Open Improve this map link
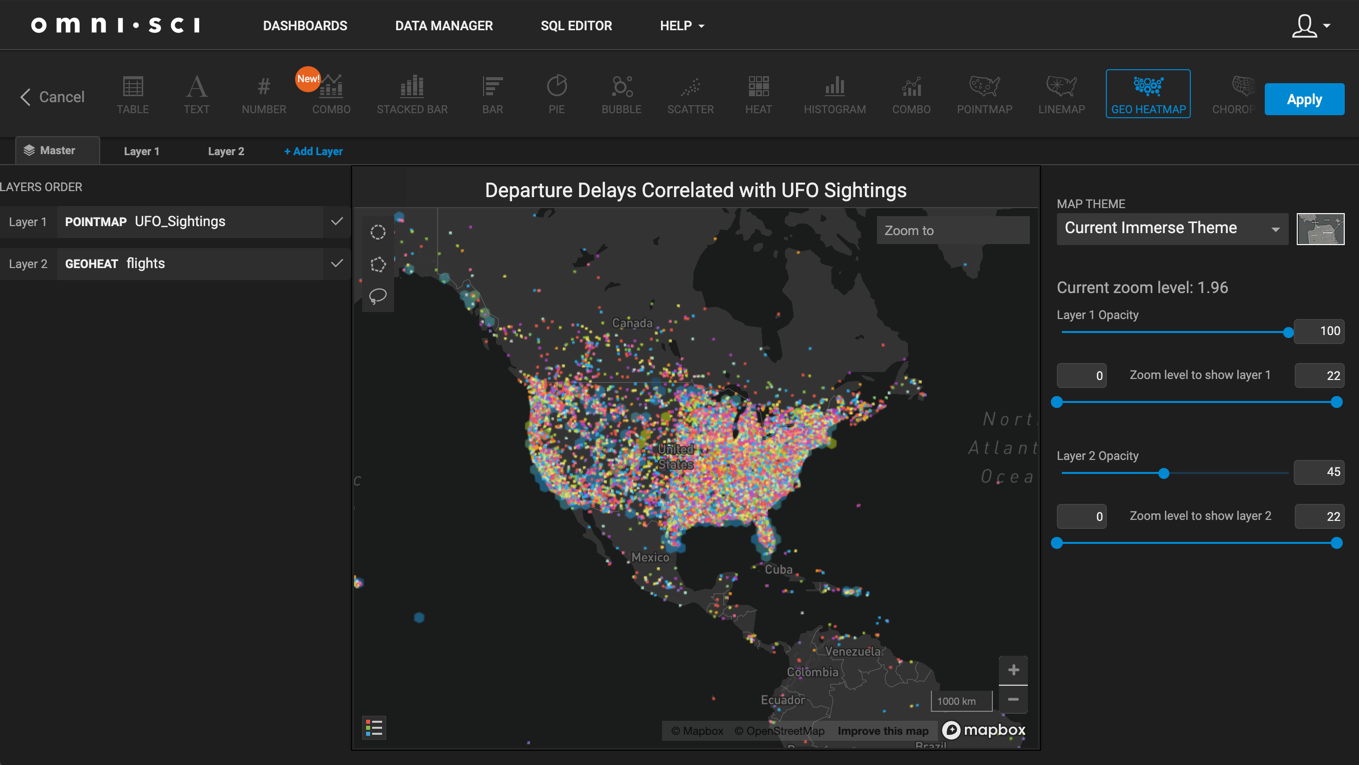 [x=883, y=731]
